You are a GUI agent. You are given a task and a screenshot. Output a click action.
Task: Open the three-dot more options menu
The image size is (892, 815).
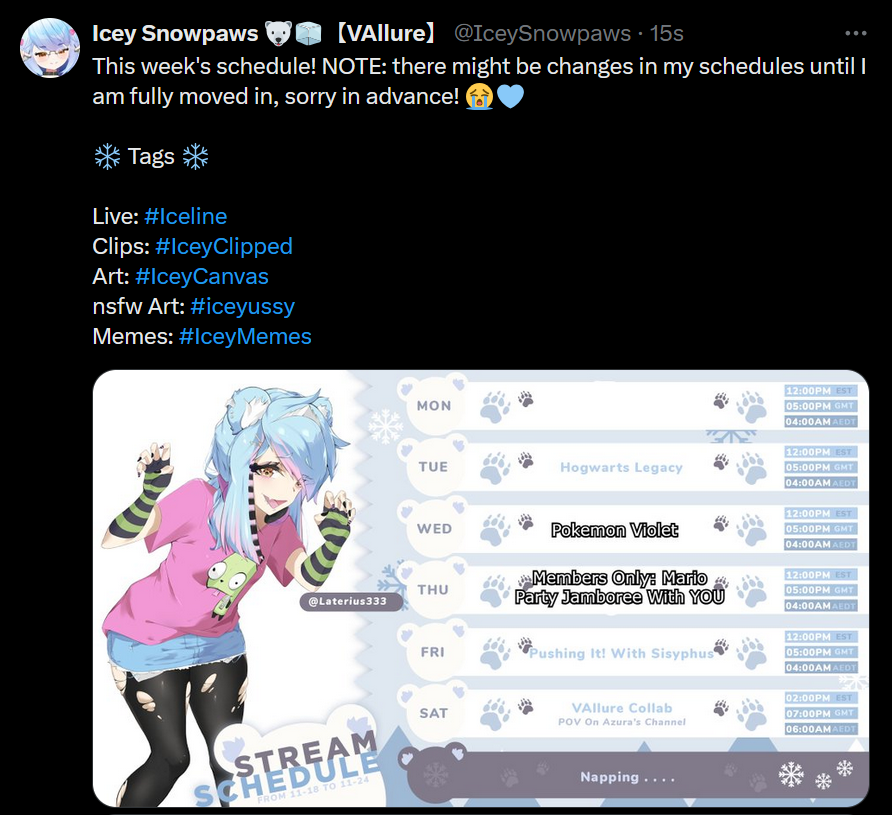point(856,34)
